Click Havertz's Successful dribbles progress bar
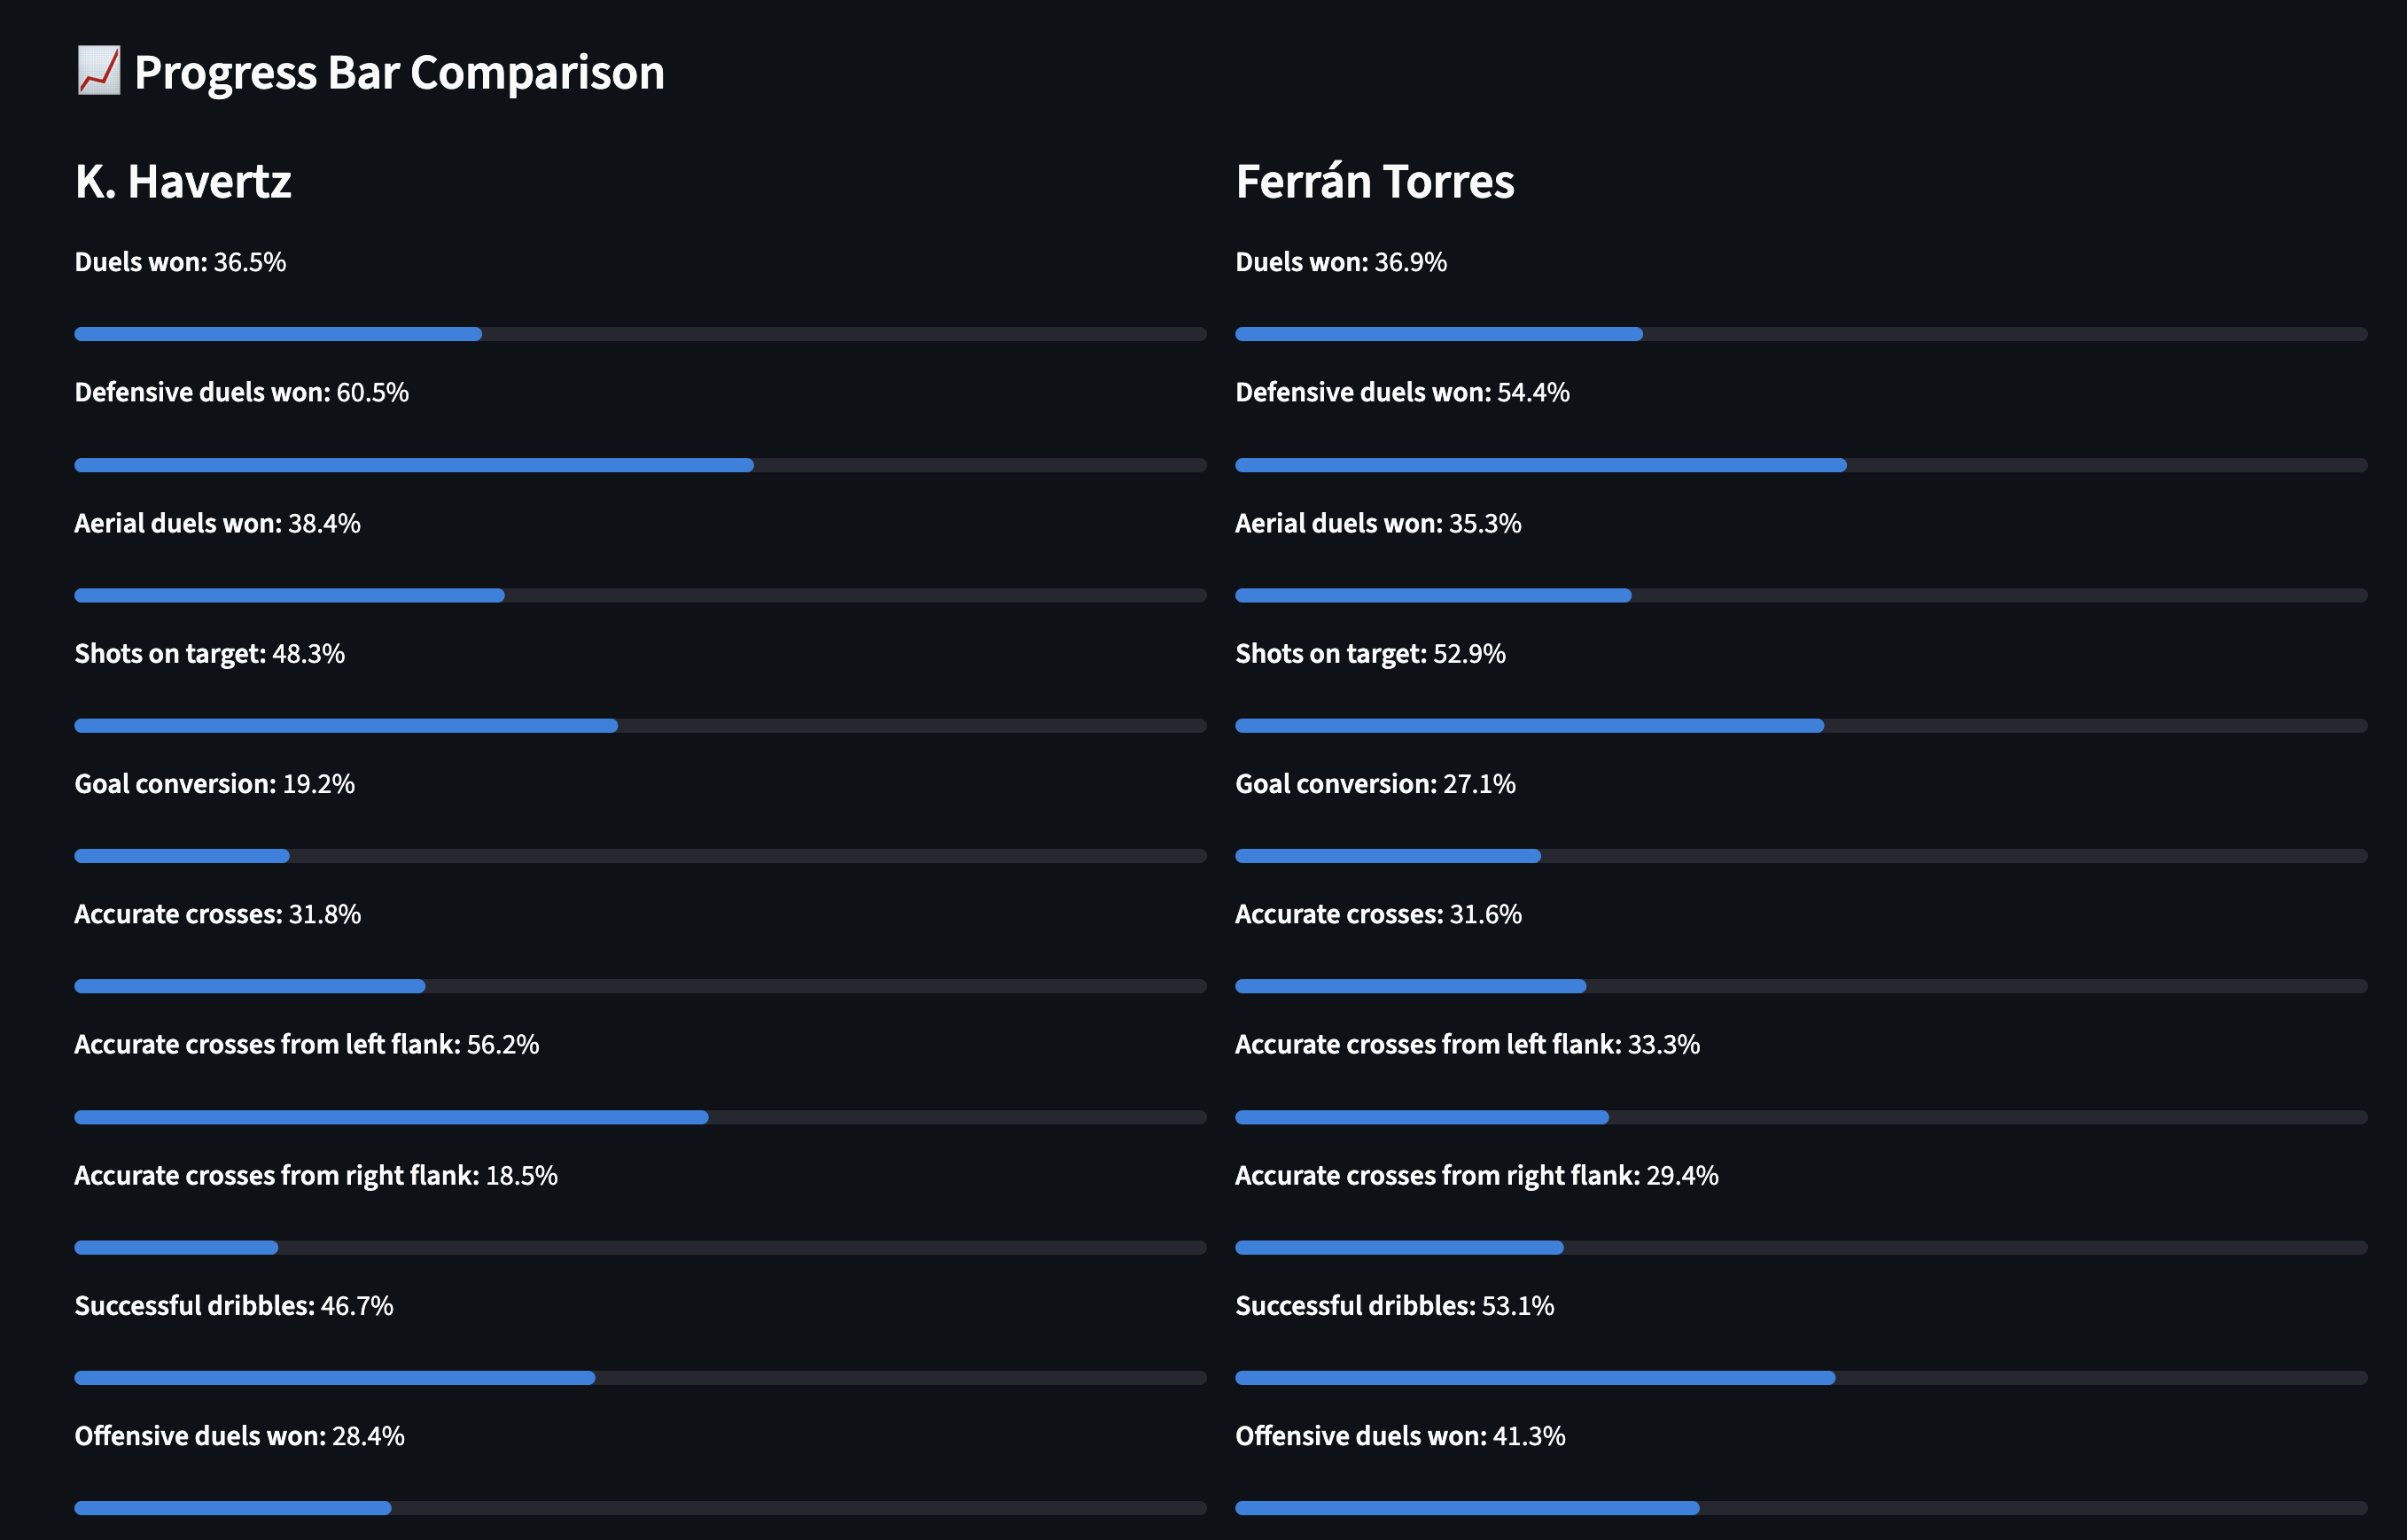This screenshot has height=1540, width=2407. pyautogui.click(x=640, y=1378)
